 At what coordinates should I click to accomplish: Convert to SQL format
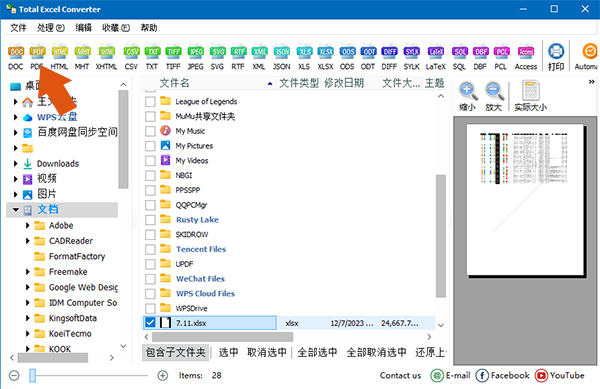coord(460,57)
